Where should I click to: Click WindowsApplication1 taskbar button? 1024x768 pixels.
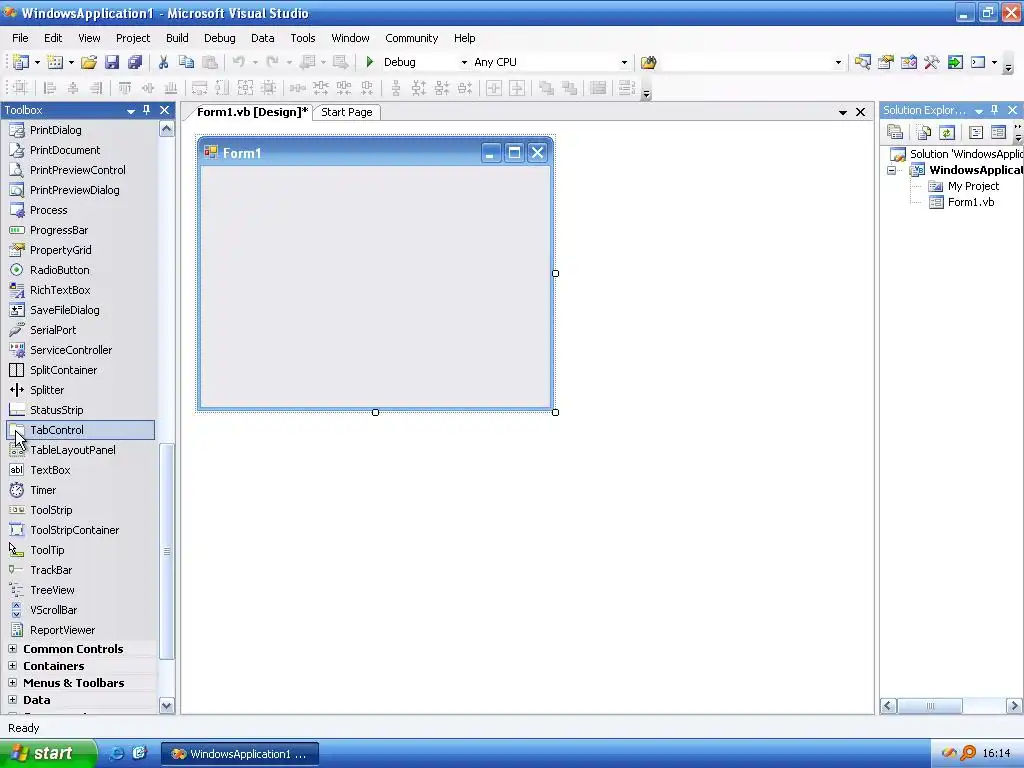tap(240, 754)
